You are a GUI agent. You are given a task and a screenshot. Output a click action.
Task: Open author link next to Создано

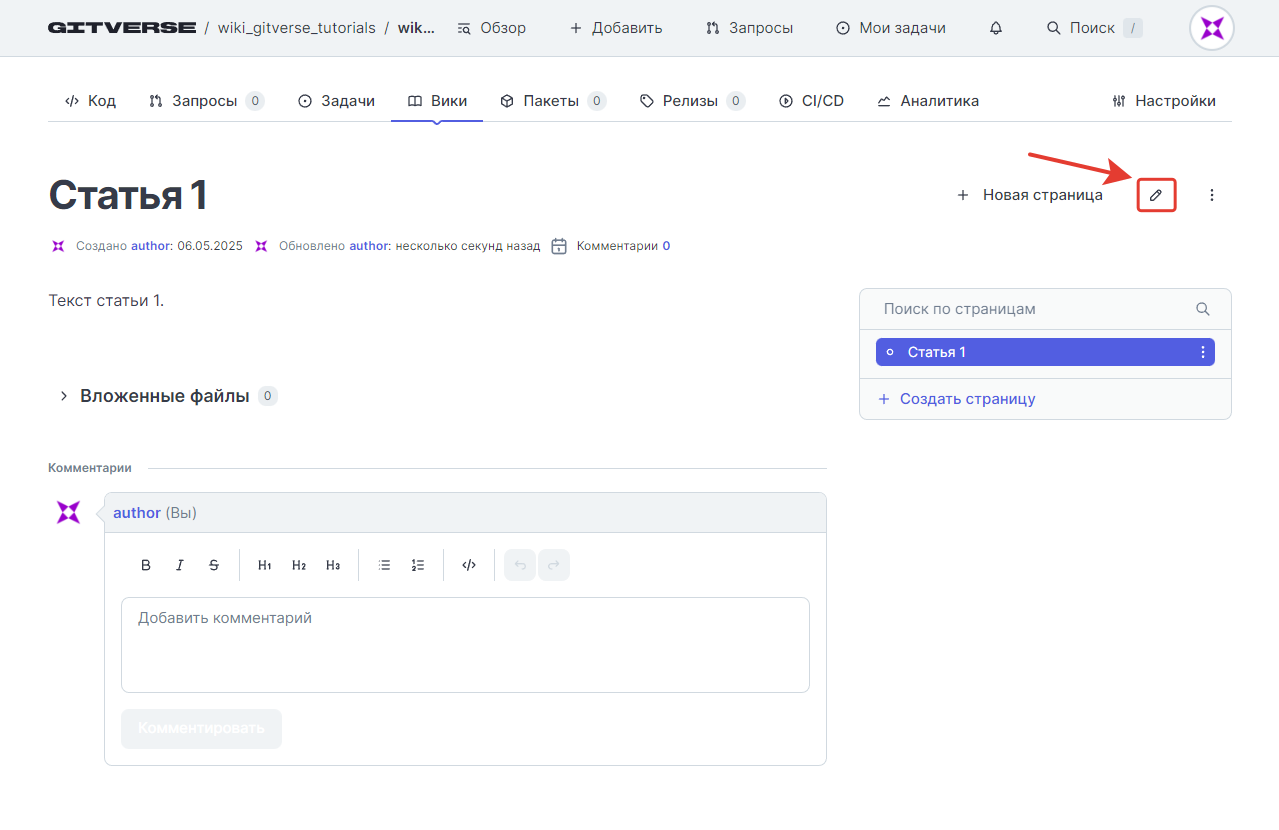[152, 246]
